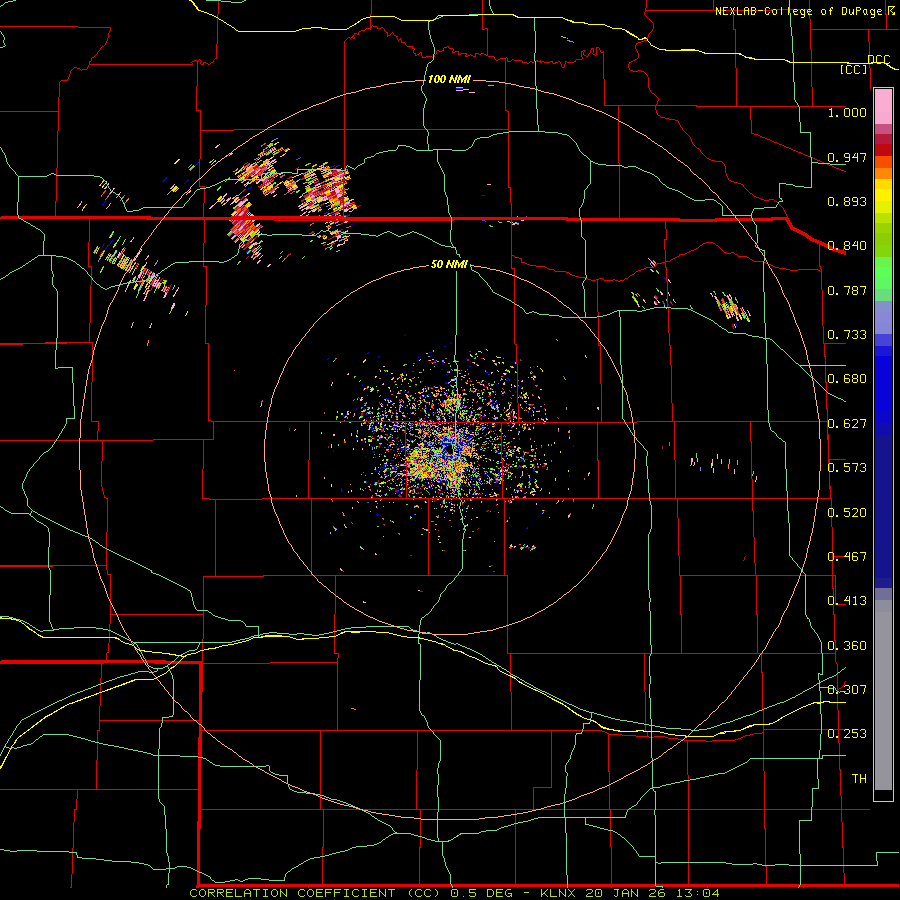Select the 0.840 scale value
The width and height of the screenshot is (900, 900).
click(847, 245)
